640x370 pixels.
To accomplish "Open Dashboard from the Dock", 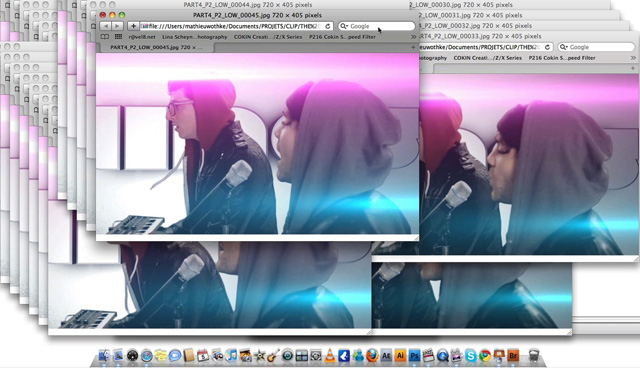I will [132, 356].
